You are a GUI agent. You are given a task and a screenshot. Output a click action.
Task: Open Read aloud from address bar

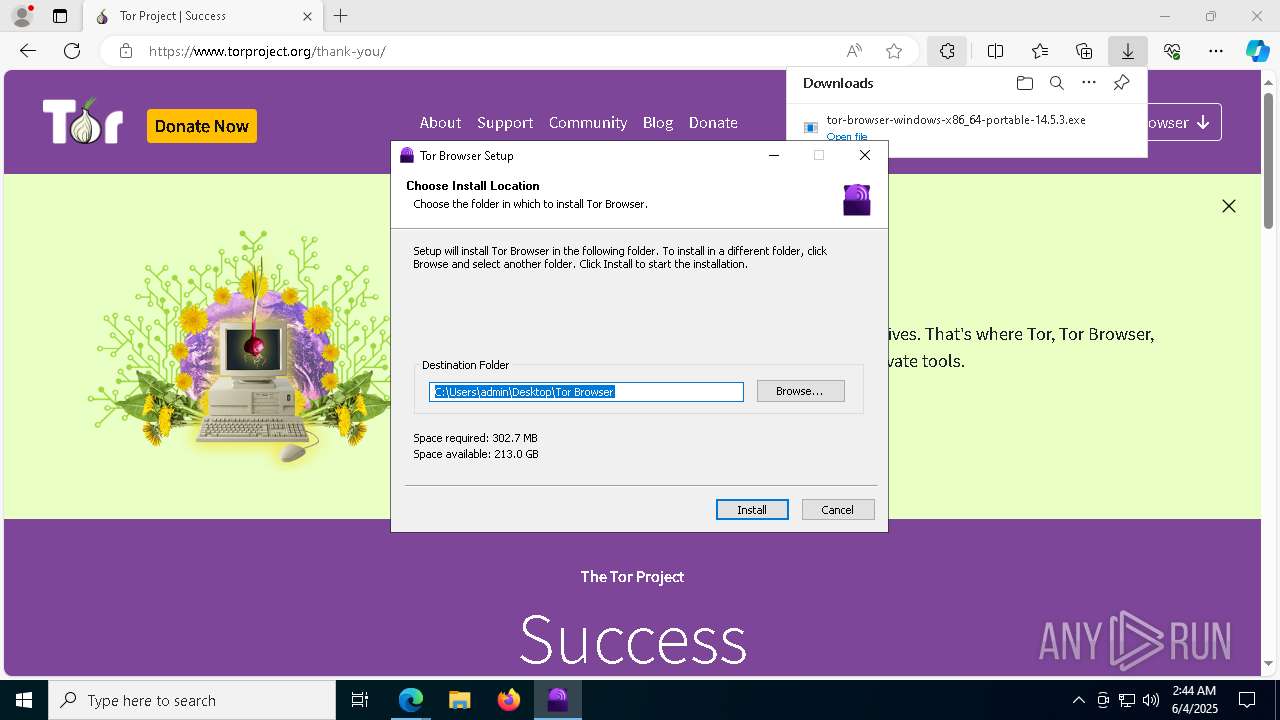(854, 51)
